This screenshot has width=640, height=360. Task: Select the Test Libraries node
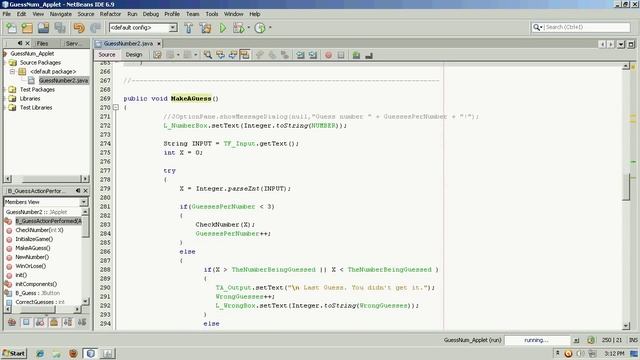(36, 107)
